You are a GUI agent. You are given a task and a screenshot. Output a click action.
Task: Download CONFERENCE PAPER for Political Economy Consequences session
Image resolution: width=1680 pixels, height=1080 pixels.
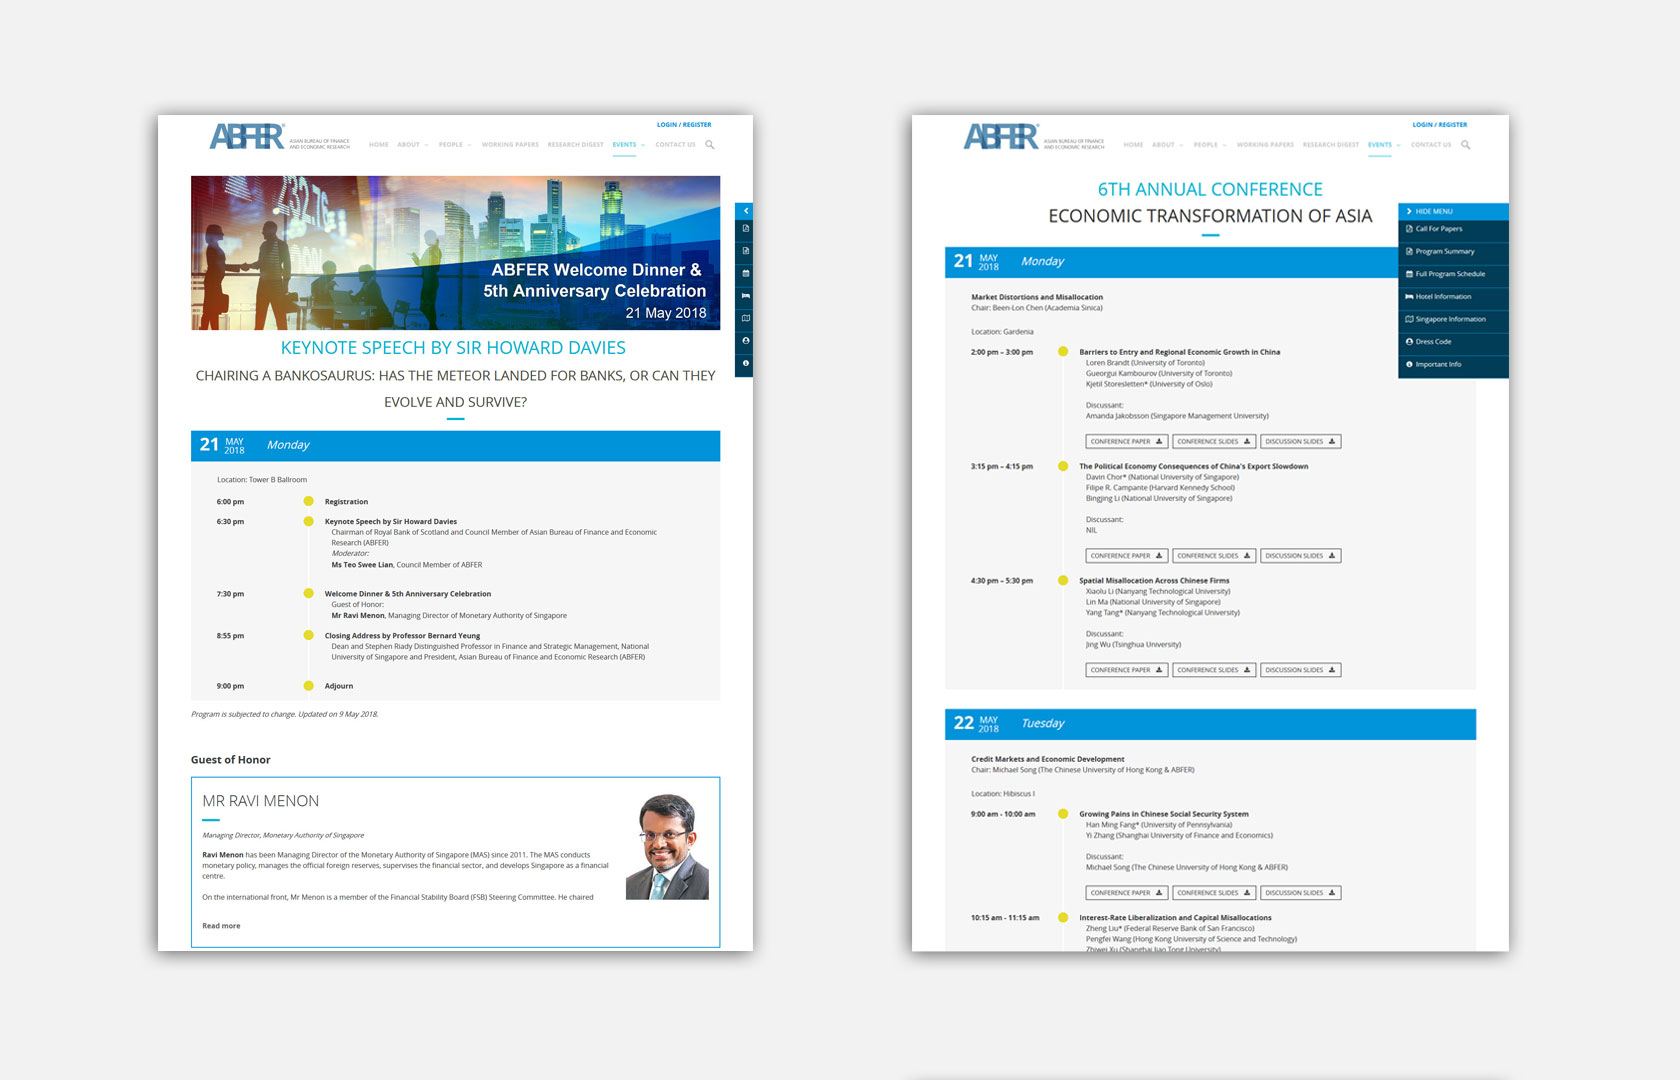click(1126, 556)
